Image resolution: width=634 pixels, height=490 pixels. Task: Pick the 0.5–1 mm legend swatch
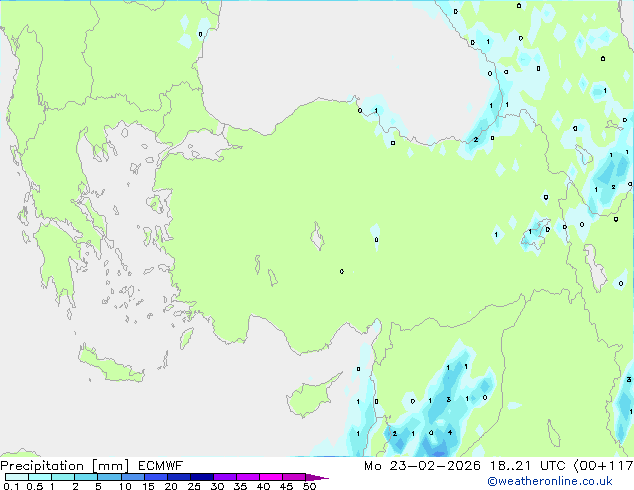[40, 477]
